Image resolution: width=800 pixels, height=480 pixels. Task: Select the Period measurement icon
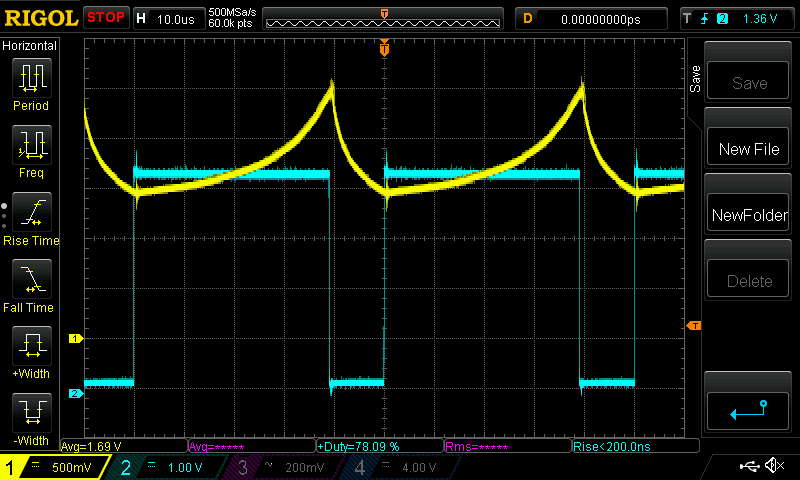(x=31, y=83)
